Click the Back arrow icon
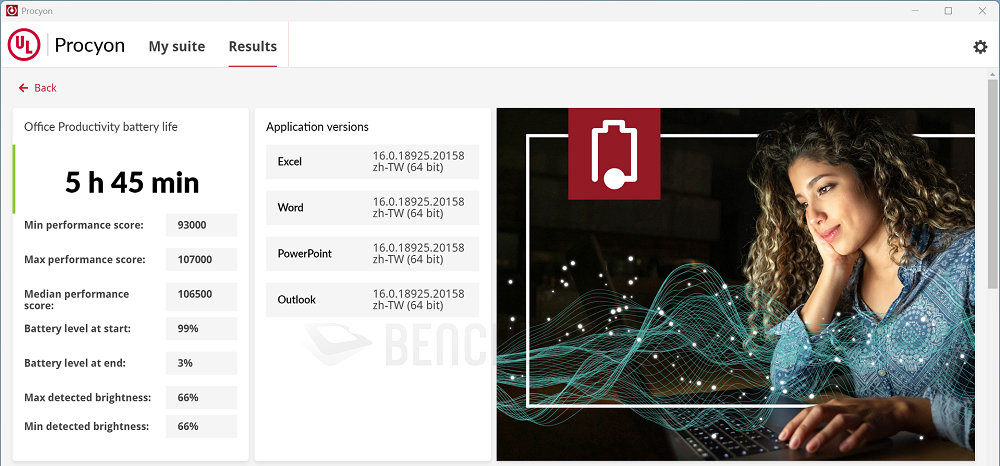Image resolution: width=1000 pixels, height=466 pixels. tap(24, 88)
